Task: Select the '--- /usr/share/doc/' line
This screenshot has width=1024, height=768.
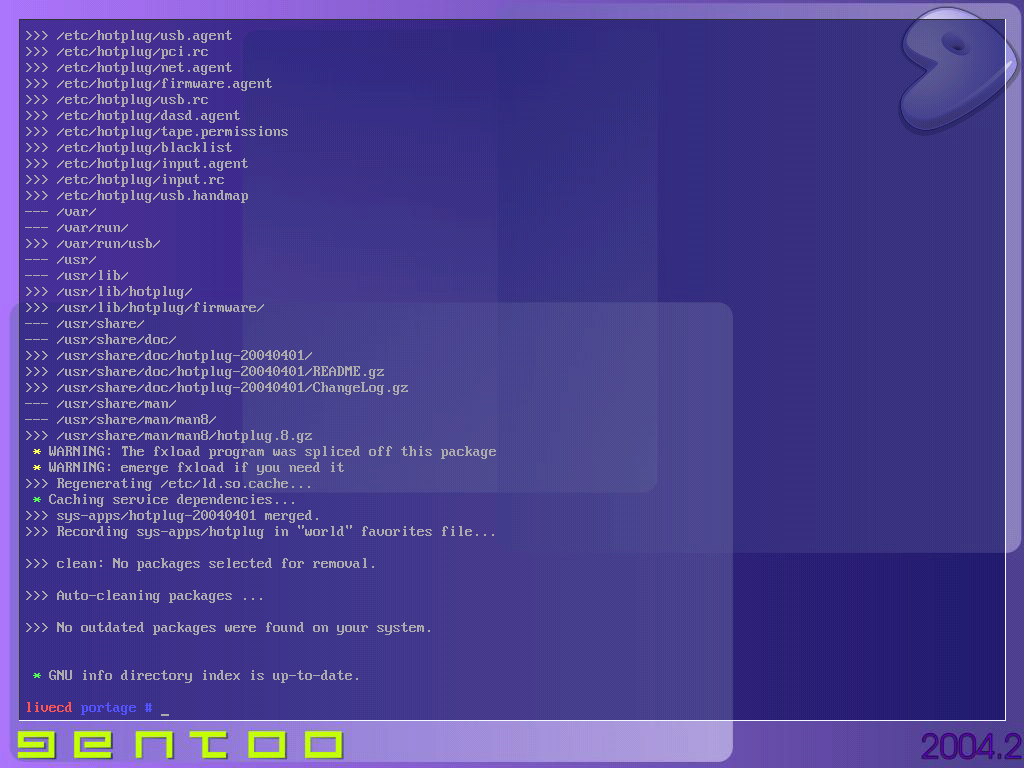Action: 101,340
